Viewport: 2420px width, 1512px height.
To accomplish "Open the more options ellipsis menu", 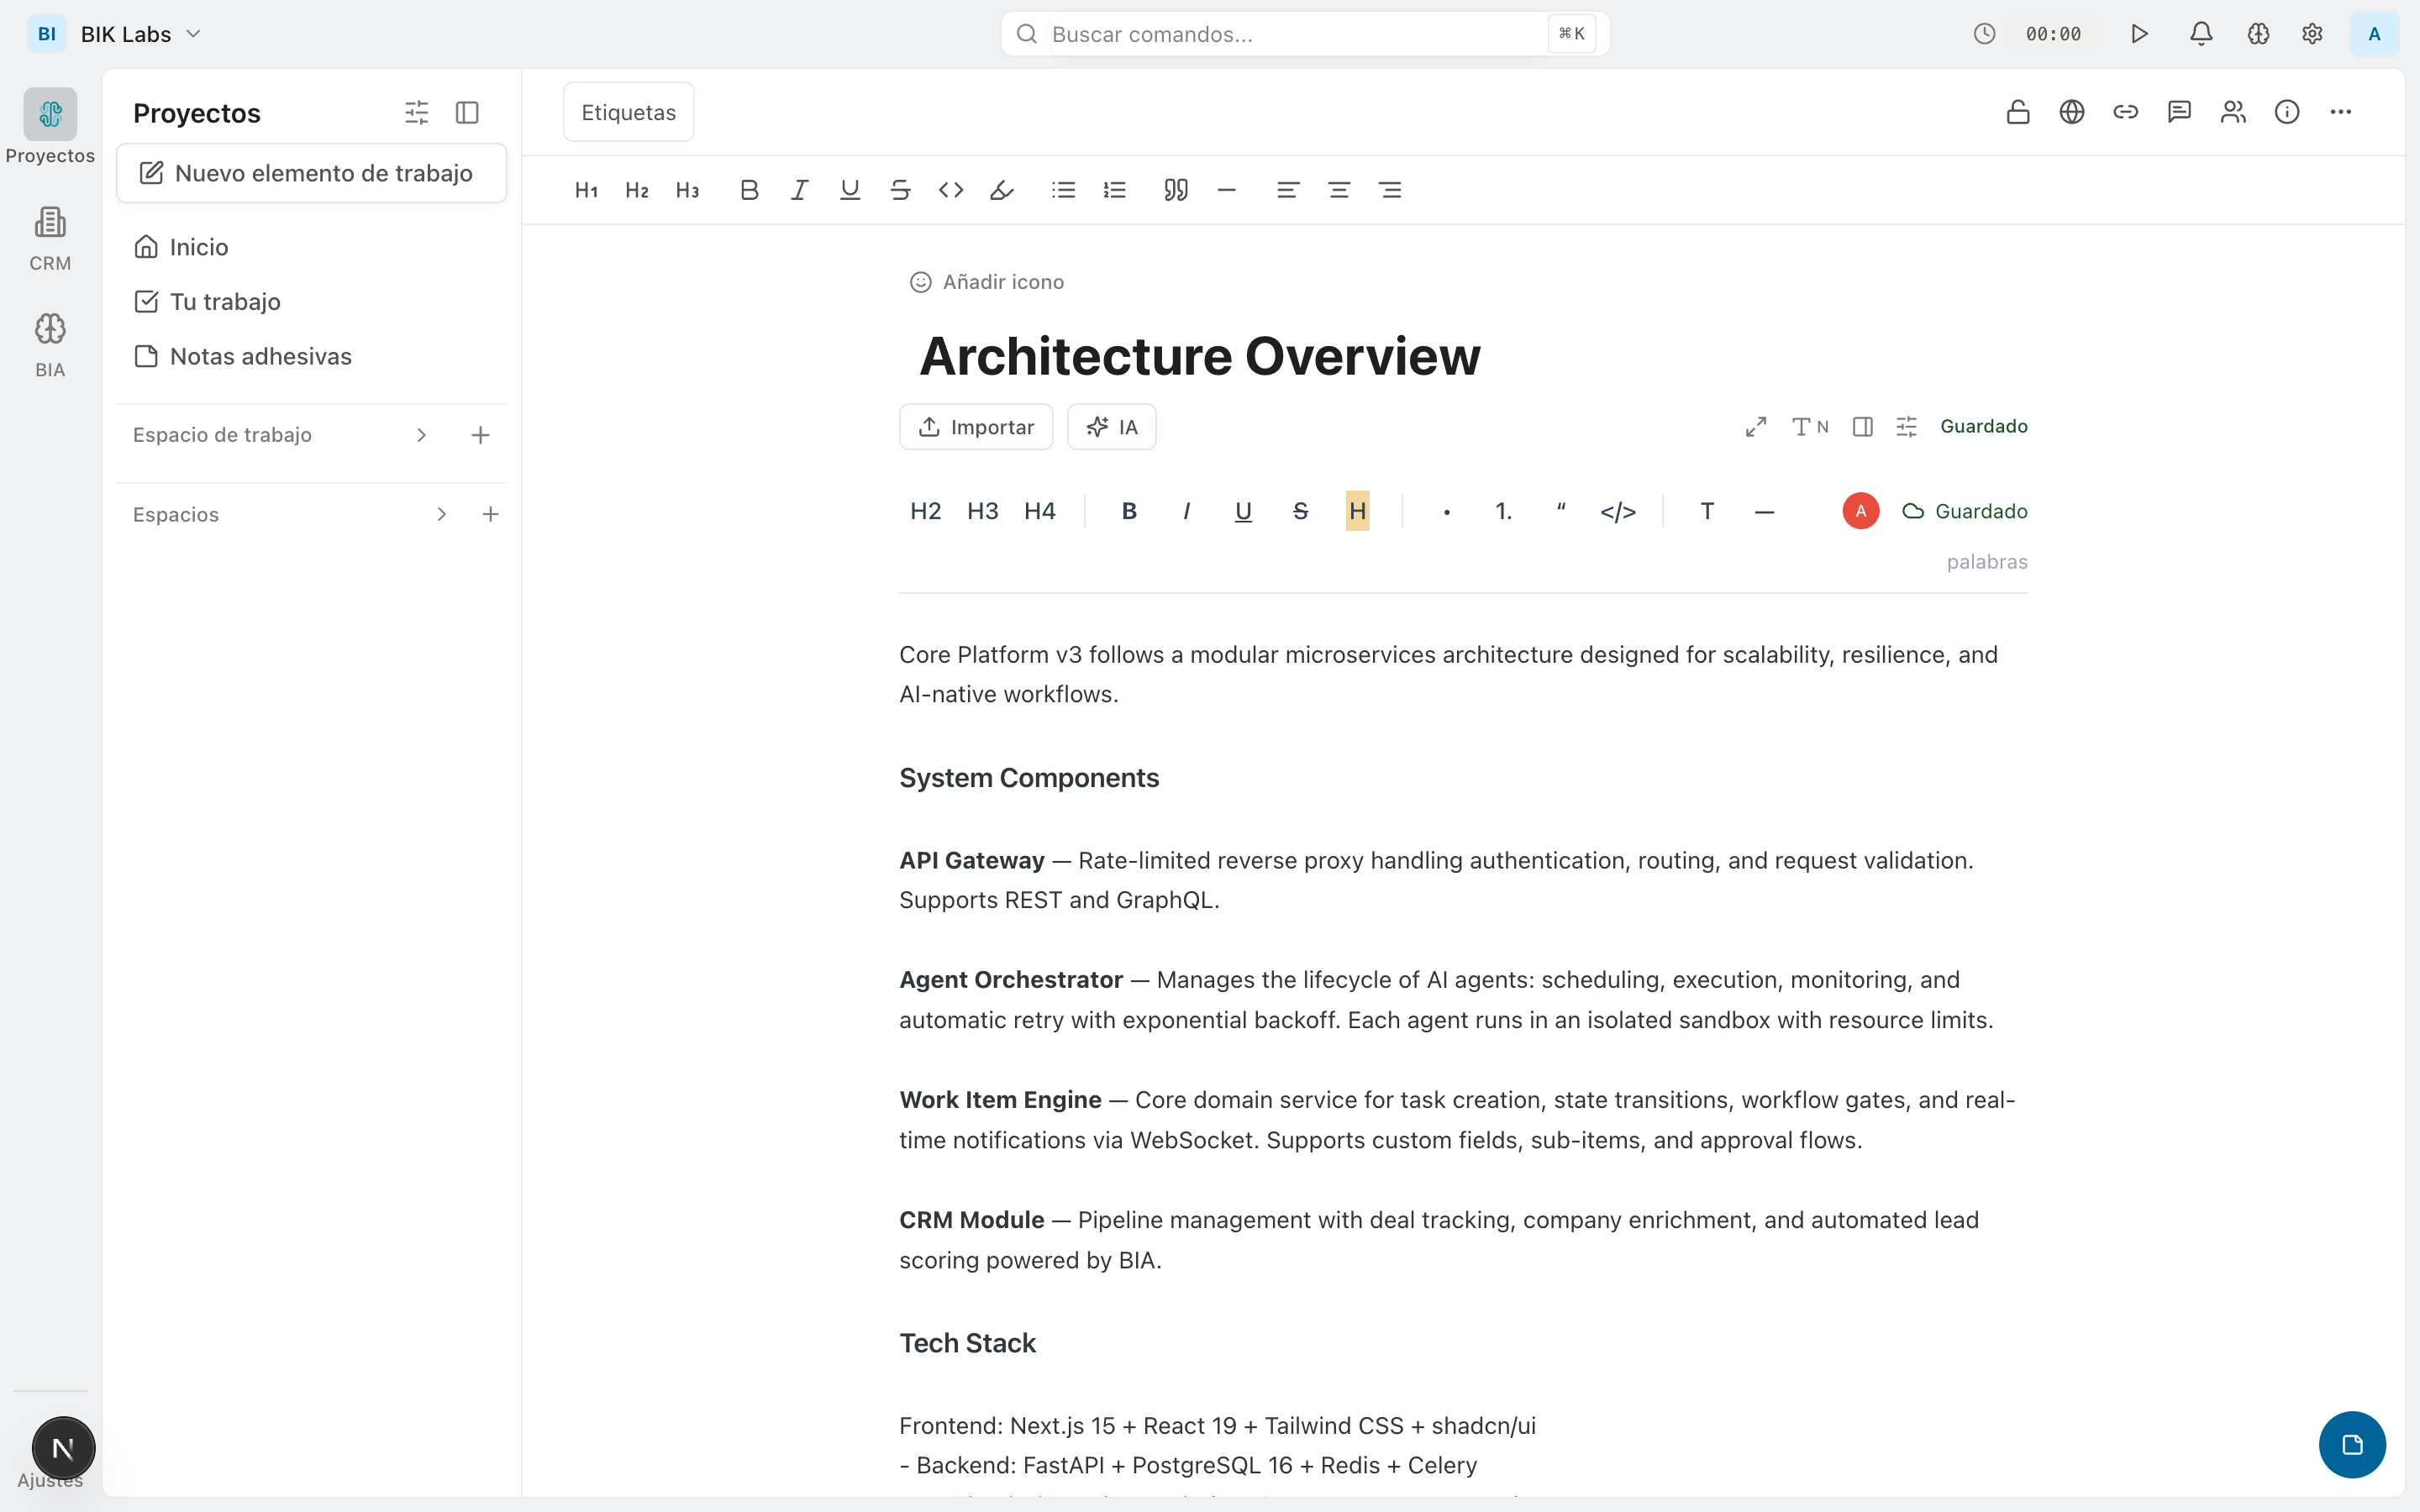I will 2341,112.
